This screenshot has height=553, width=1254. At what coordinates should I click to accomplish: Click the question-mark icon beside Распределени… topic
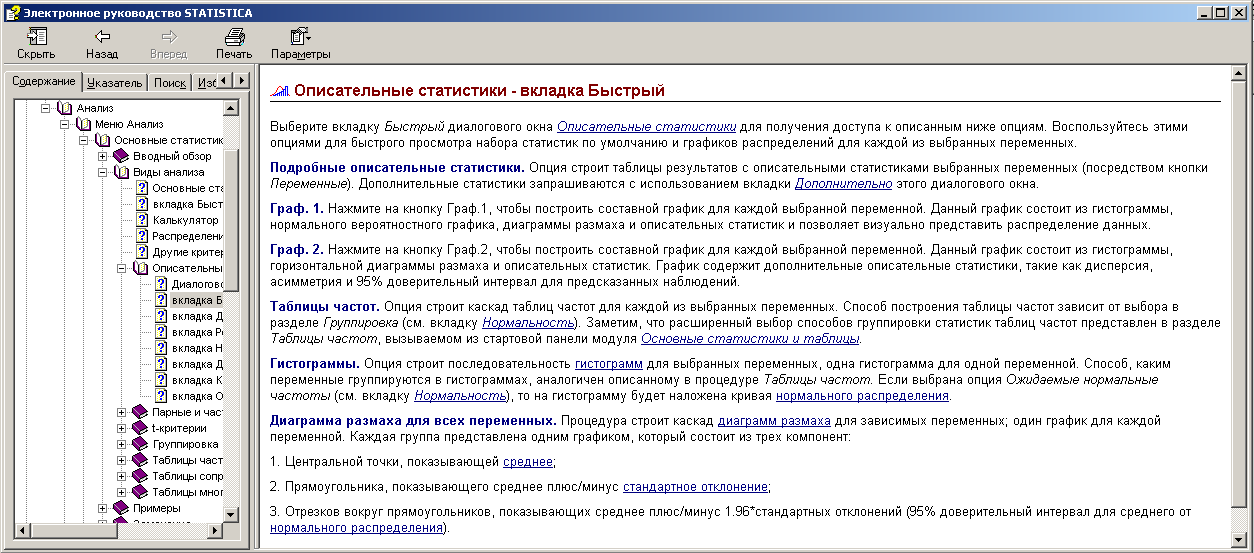[142, 236]
